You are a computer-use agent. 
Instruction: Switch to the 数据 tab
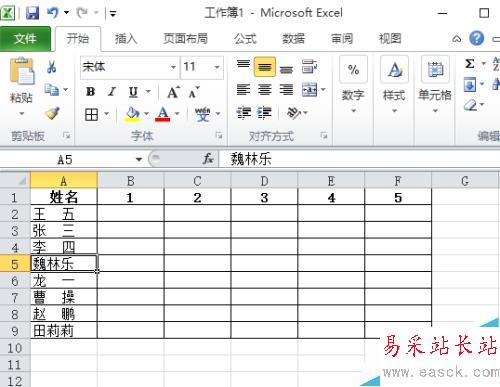click(293, 39)
